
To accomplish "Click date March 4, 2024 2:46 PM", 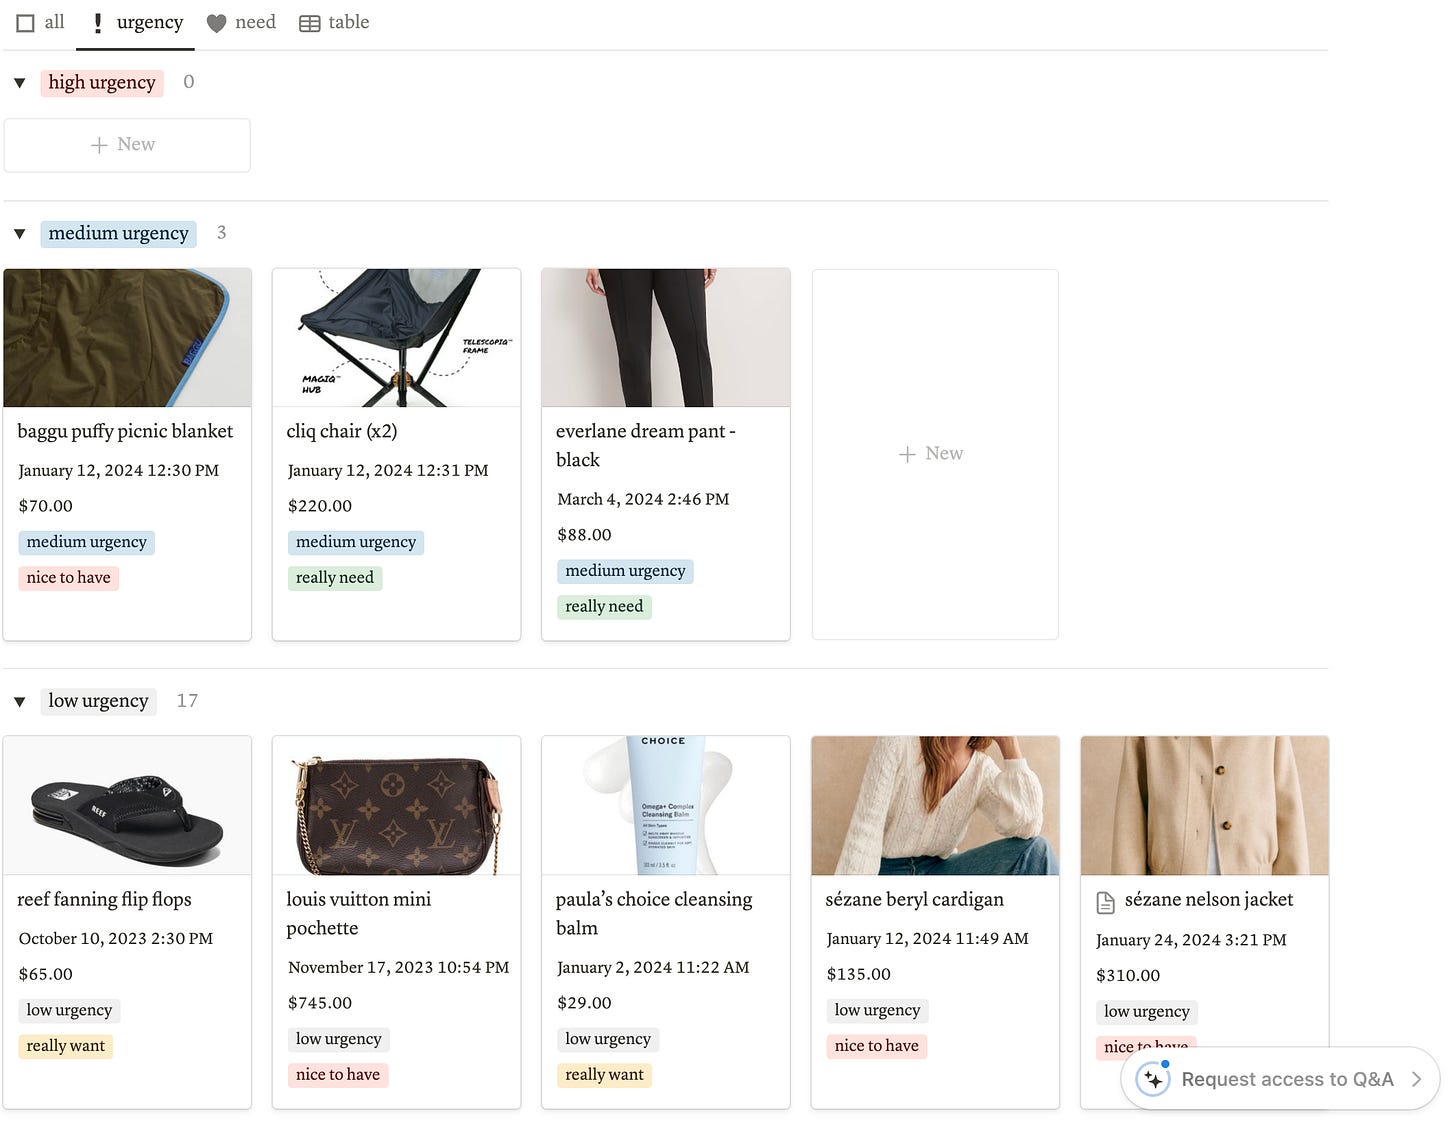I will click(643, 499).
